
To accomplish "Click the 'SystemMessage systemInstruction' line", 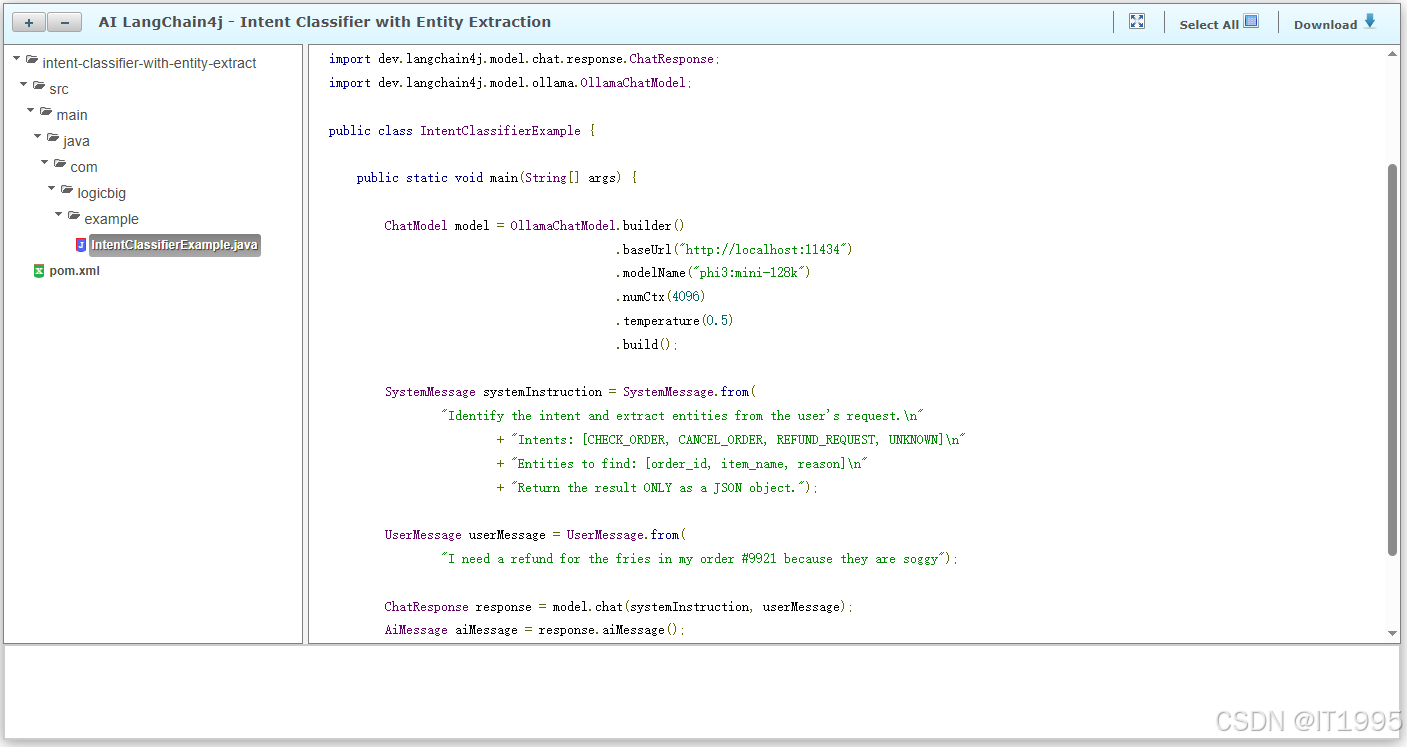I will pyautogui.click(x=571, y=392).
